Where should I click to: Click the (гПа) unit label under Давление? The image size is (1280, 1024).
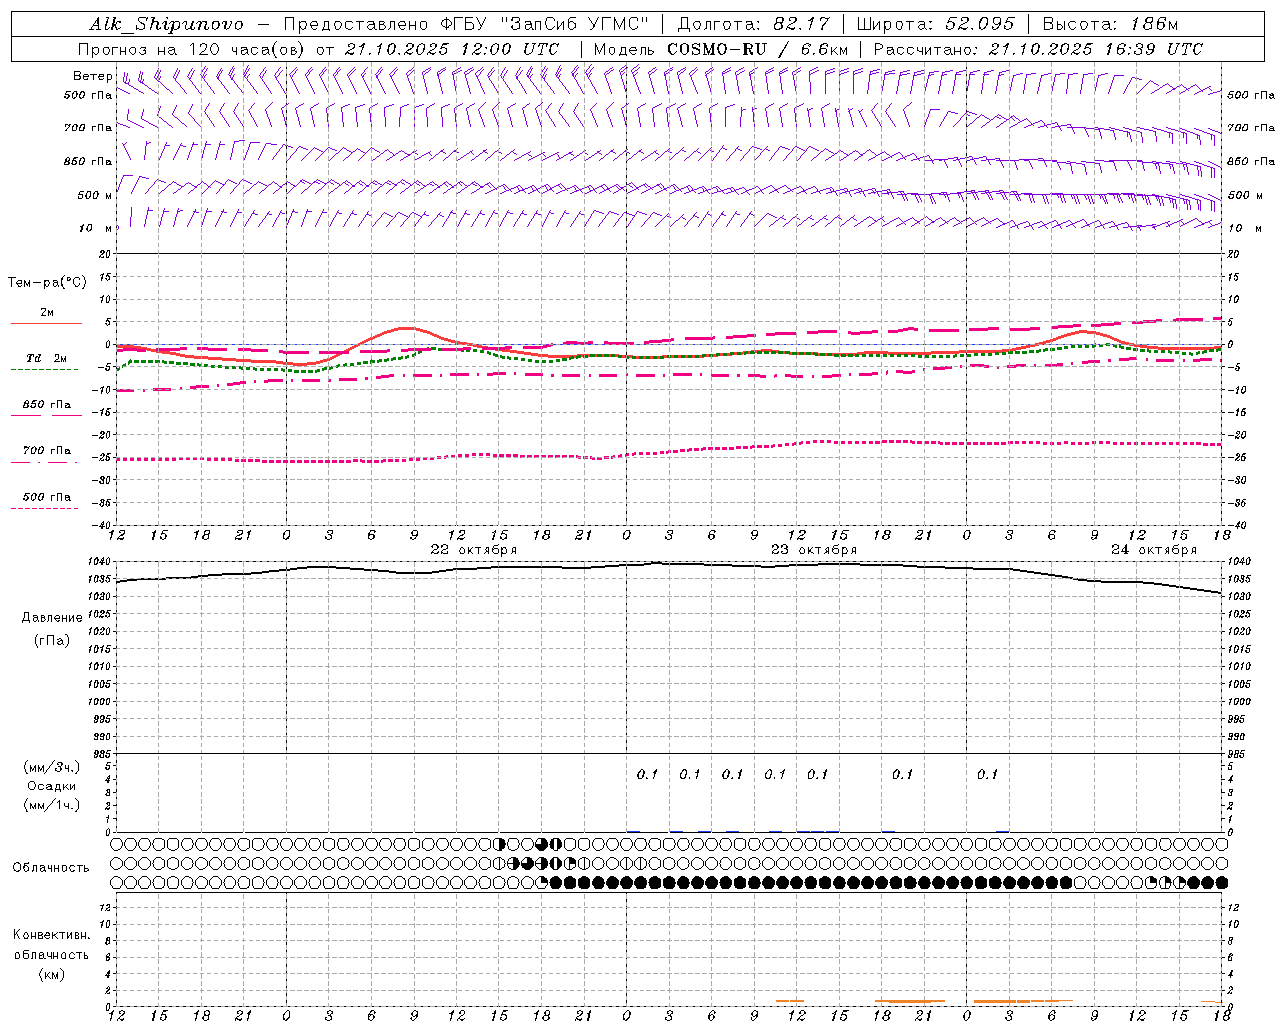point(52,640)
